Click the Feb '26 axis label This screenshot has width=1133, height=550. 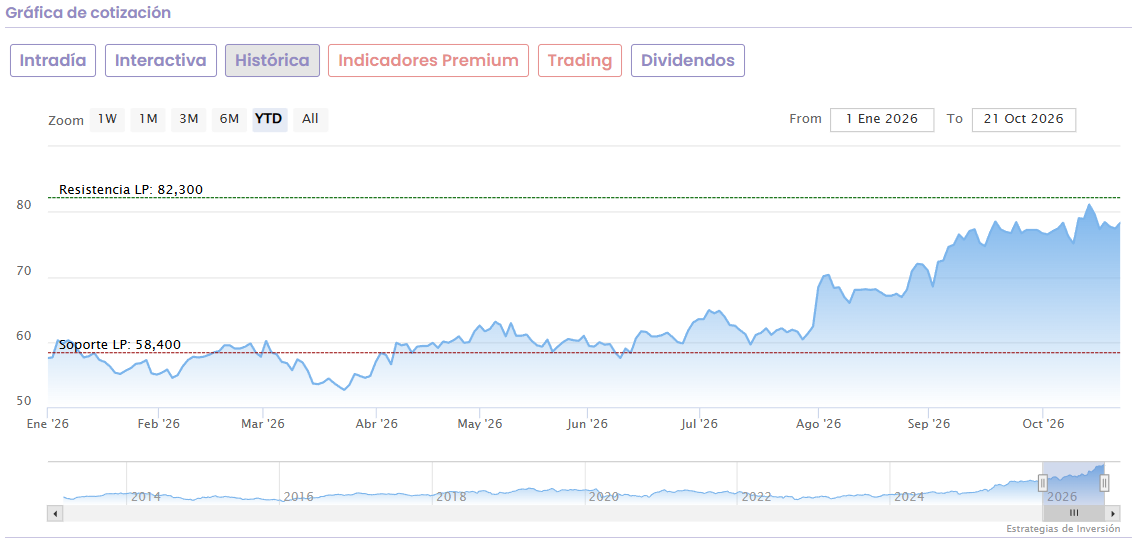(158, 424)
